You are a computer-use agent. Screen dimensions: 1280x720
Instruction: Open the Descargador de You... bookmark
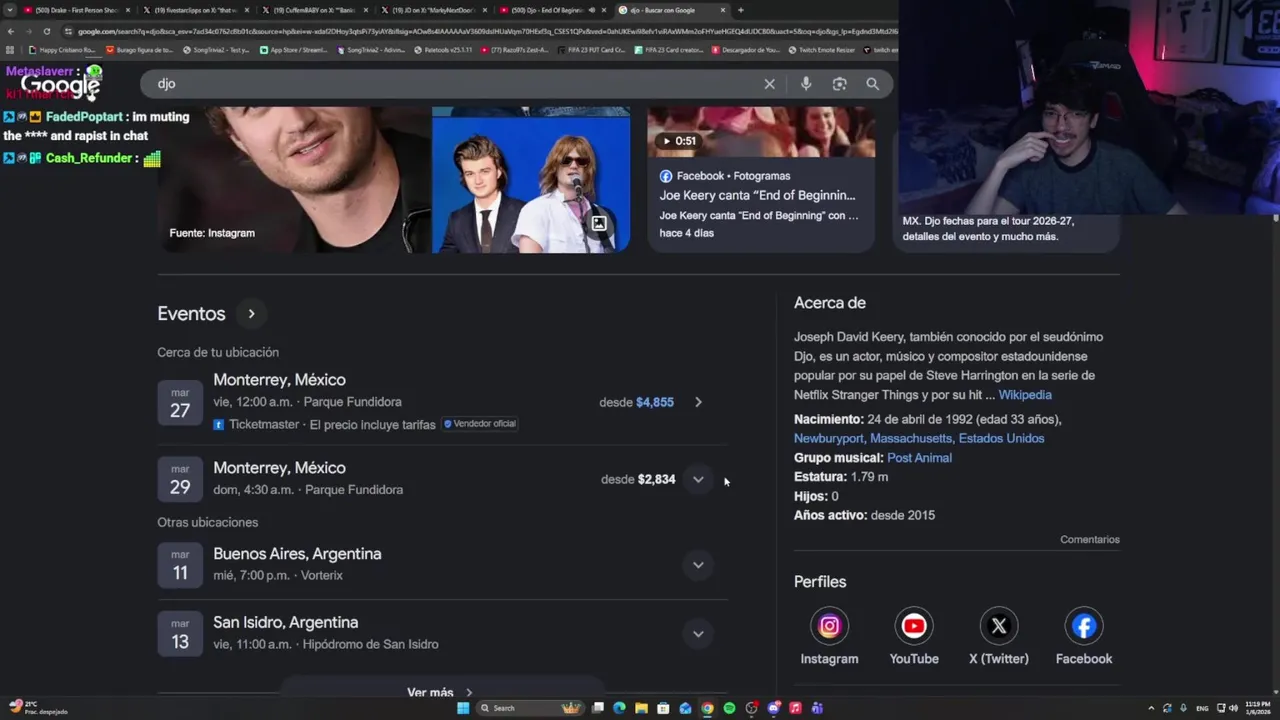pos(746,49)
